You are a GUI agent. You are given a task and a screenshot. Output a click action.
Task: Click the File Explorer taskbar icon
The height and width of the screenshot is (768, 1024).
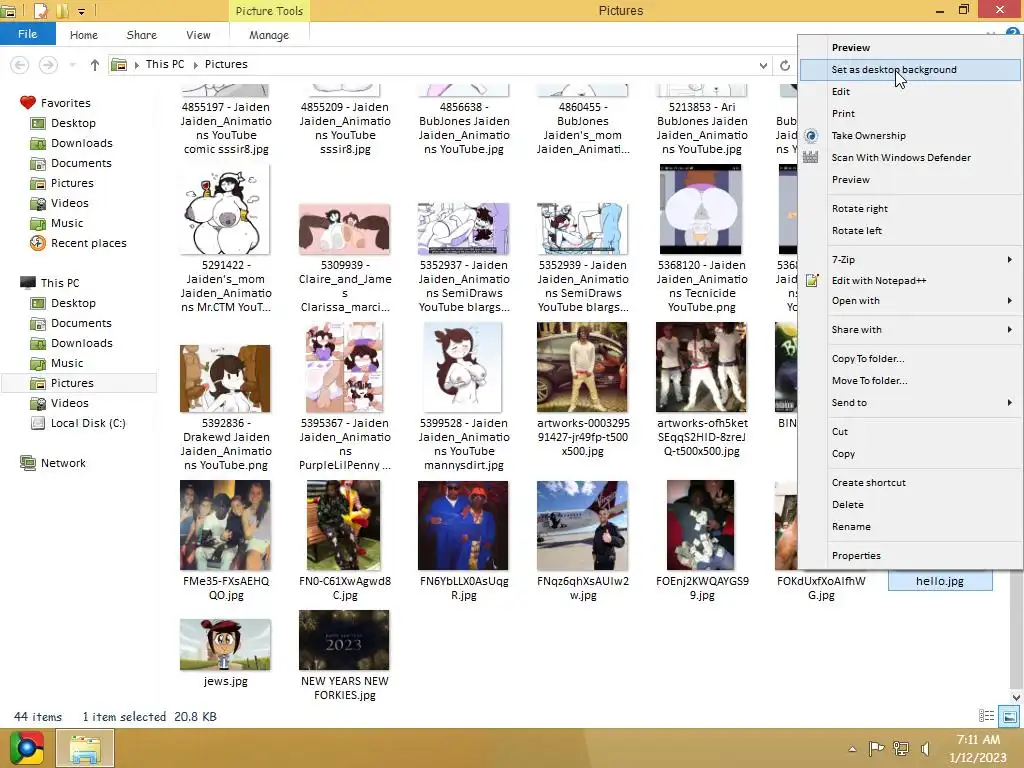coord(85,748)
